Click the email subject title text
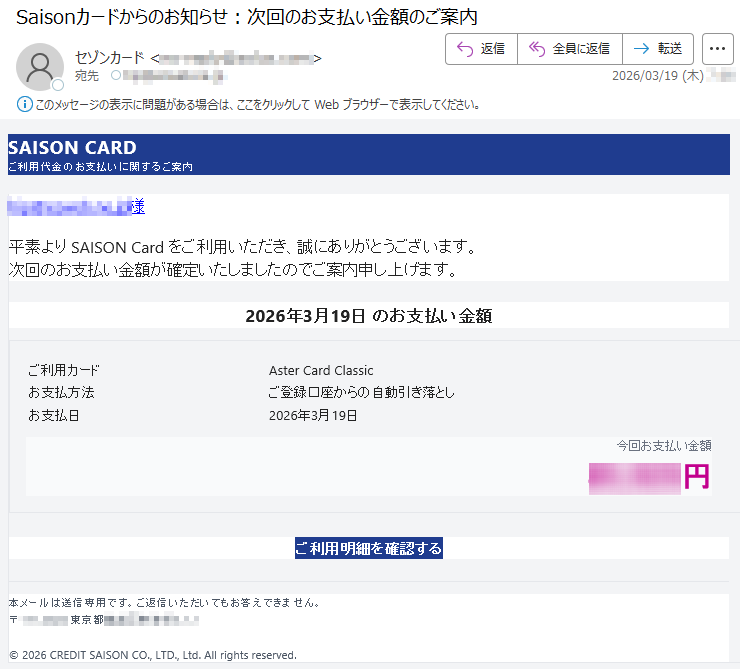The width and height of the screenshot is (743, 669). 246,18
